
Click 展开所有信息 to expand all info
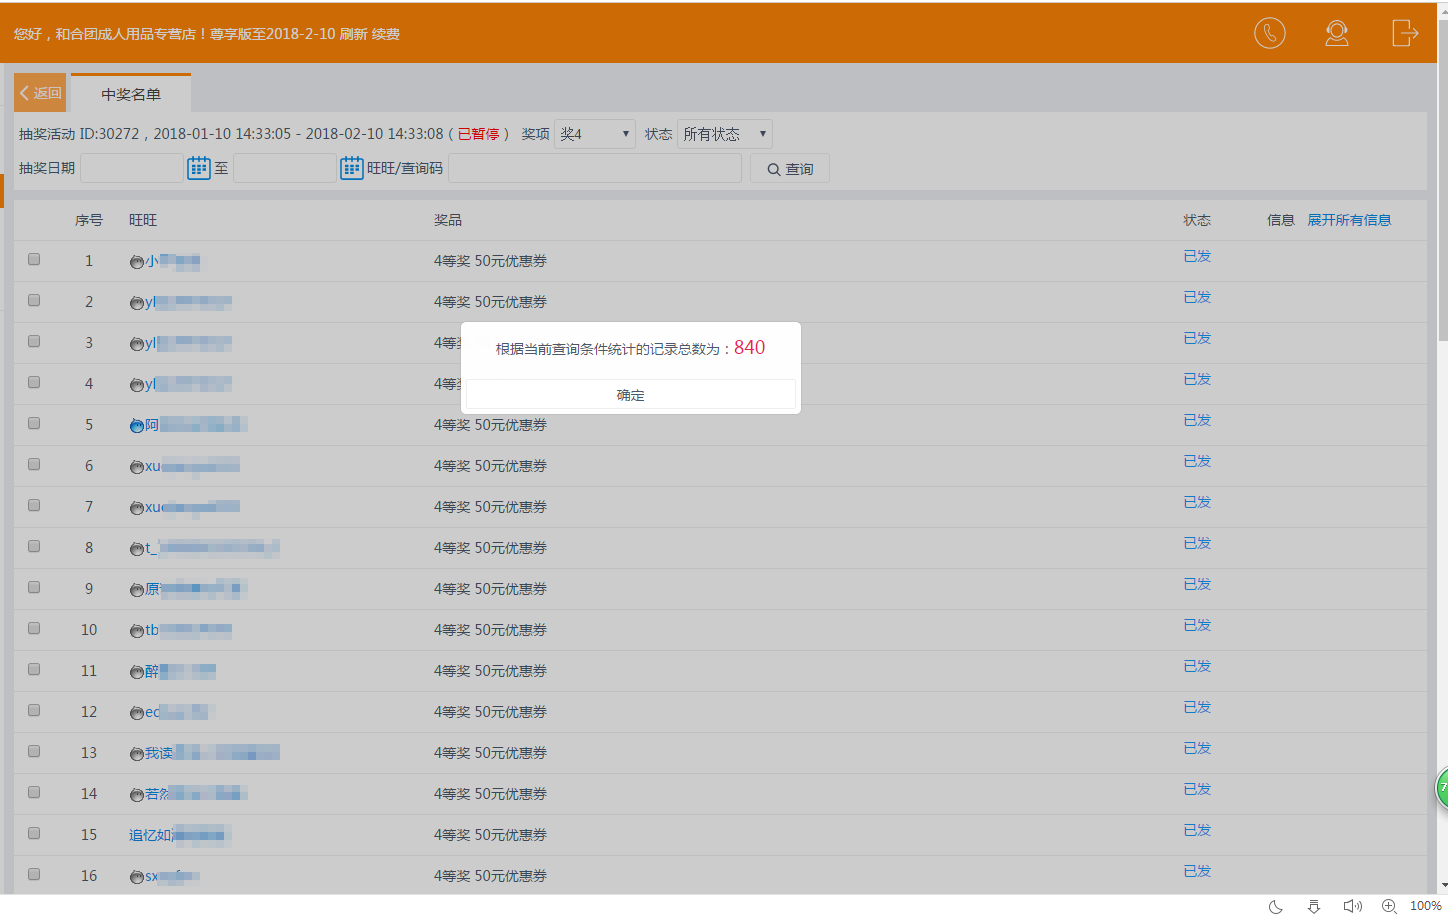[x=1349, y=220]
